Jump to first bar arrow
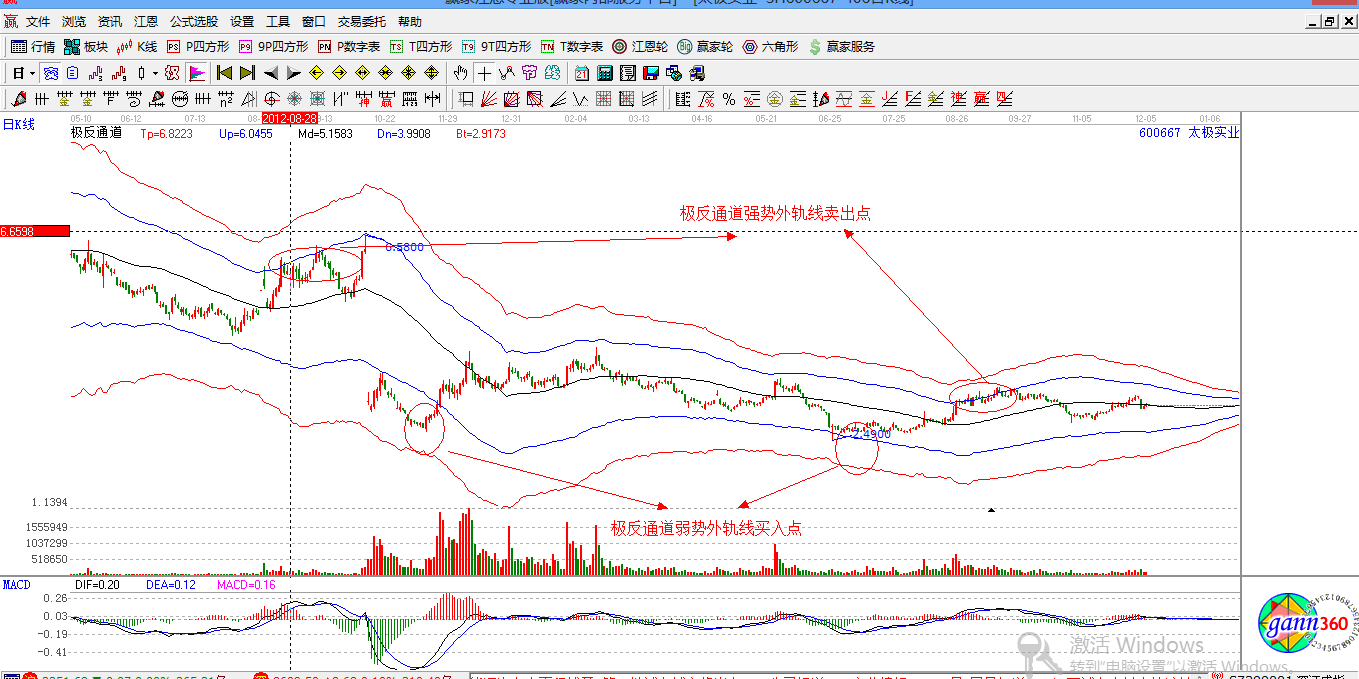1359x679 pixels. 224,73
